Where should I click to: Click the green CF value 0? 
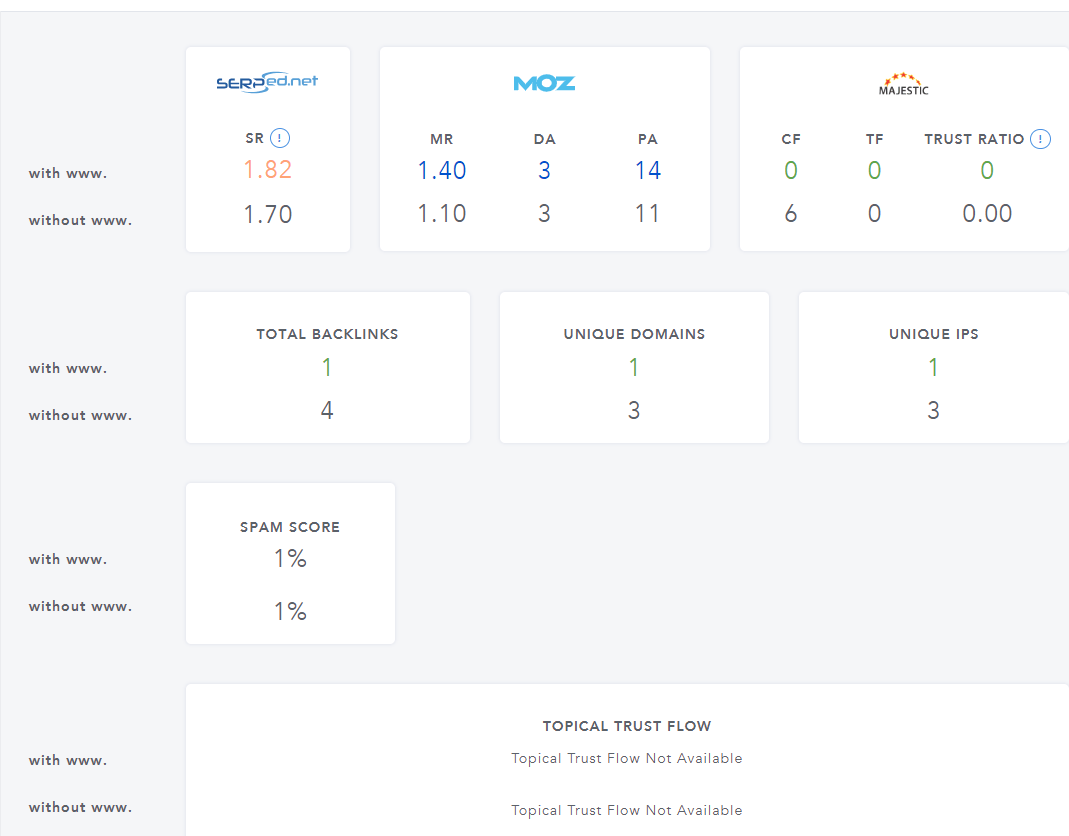click(x=791, y=171)
